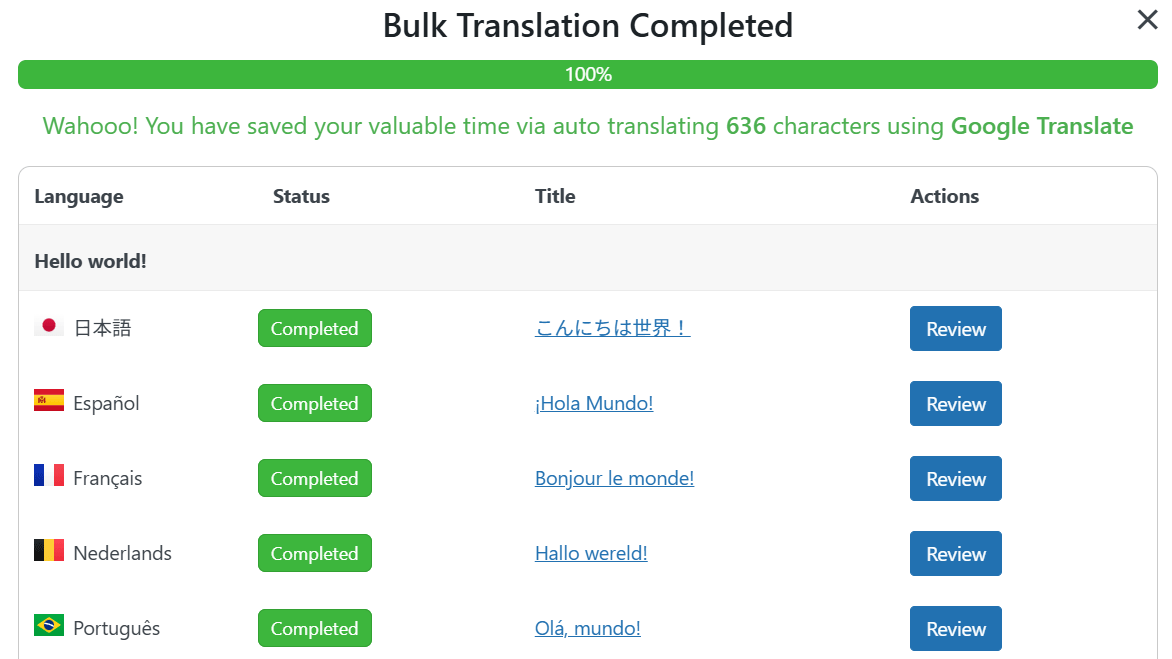Open the こんにちは世界！ title link
The height and width of the screenshot is (659, 1172).
pyautogui.click(x=612, y=328)
